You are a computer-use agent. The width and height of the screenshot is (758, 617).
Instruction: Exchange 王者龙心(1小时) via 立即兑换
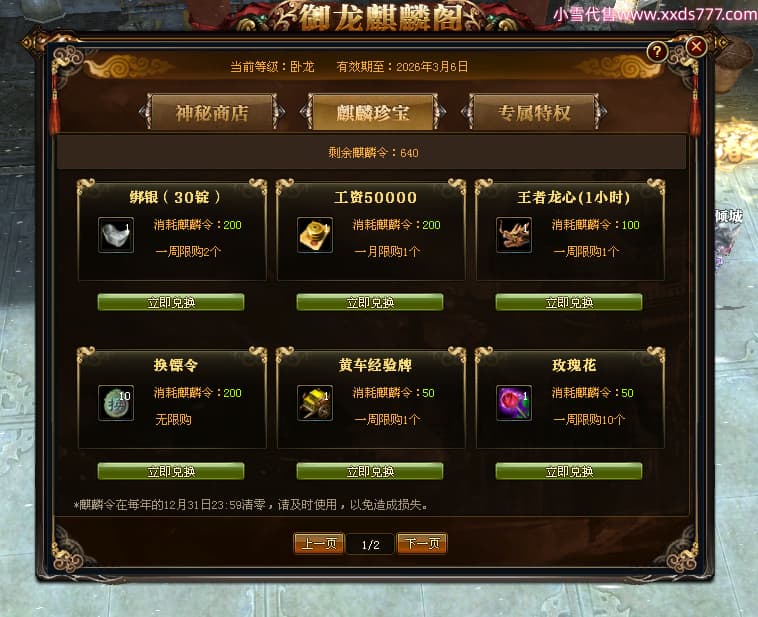click(569, 302)
